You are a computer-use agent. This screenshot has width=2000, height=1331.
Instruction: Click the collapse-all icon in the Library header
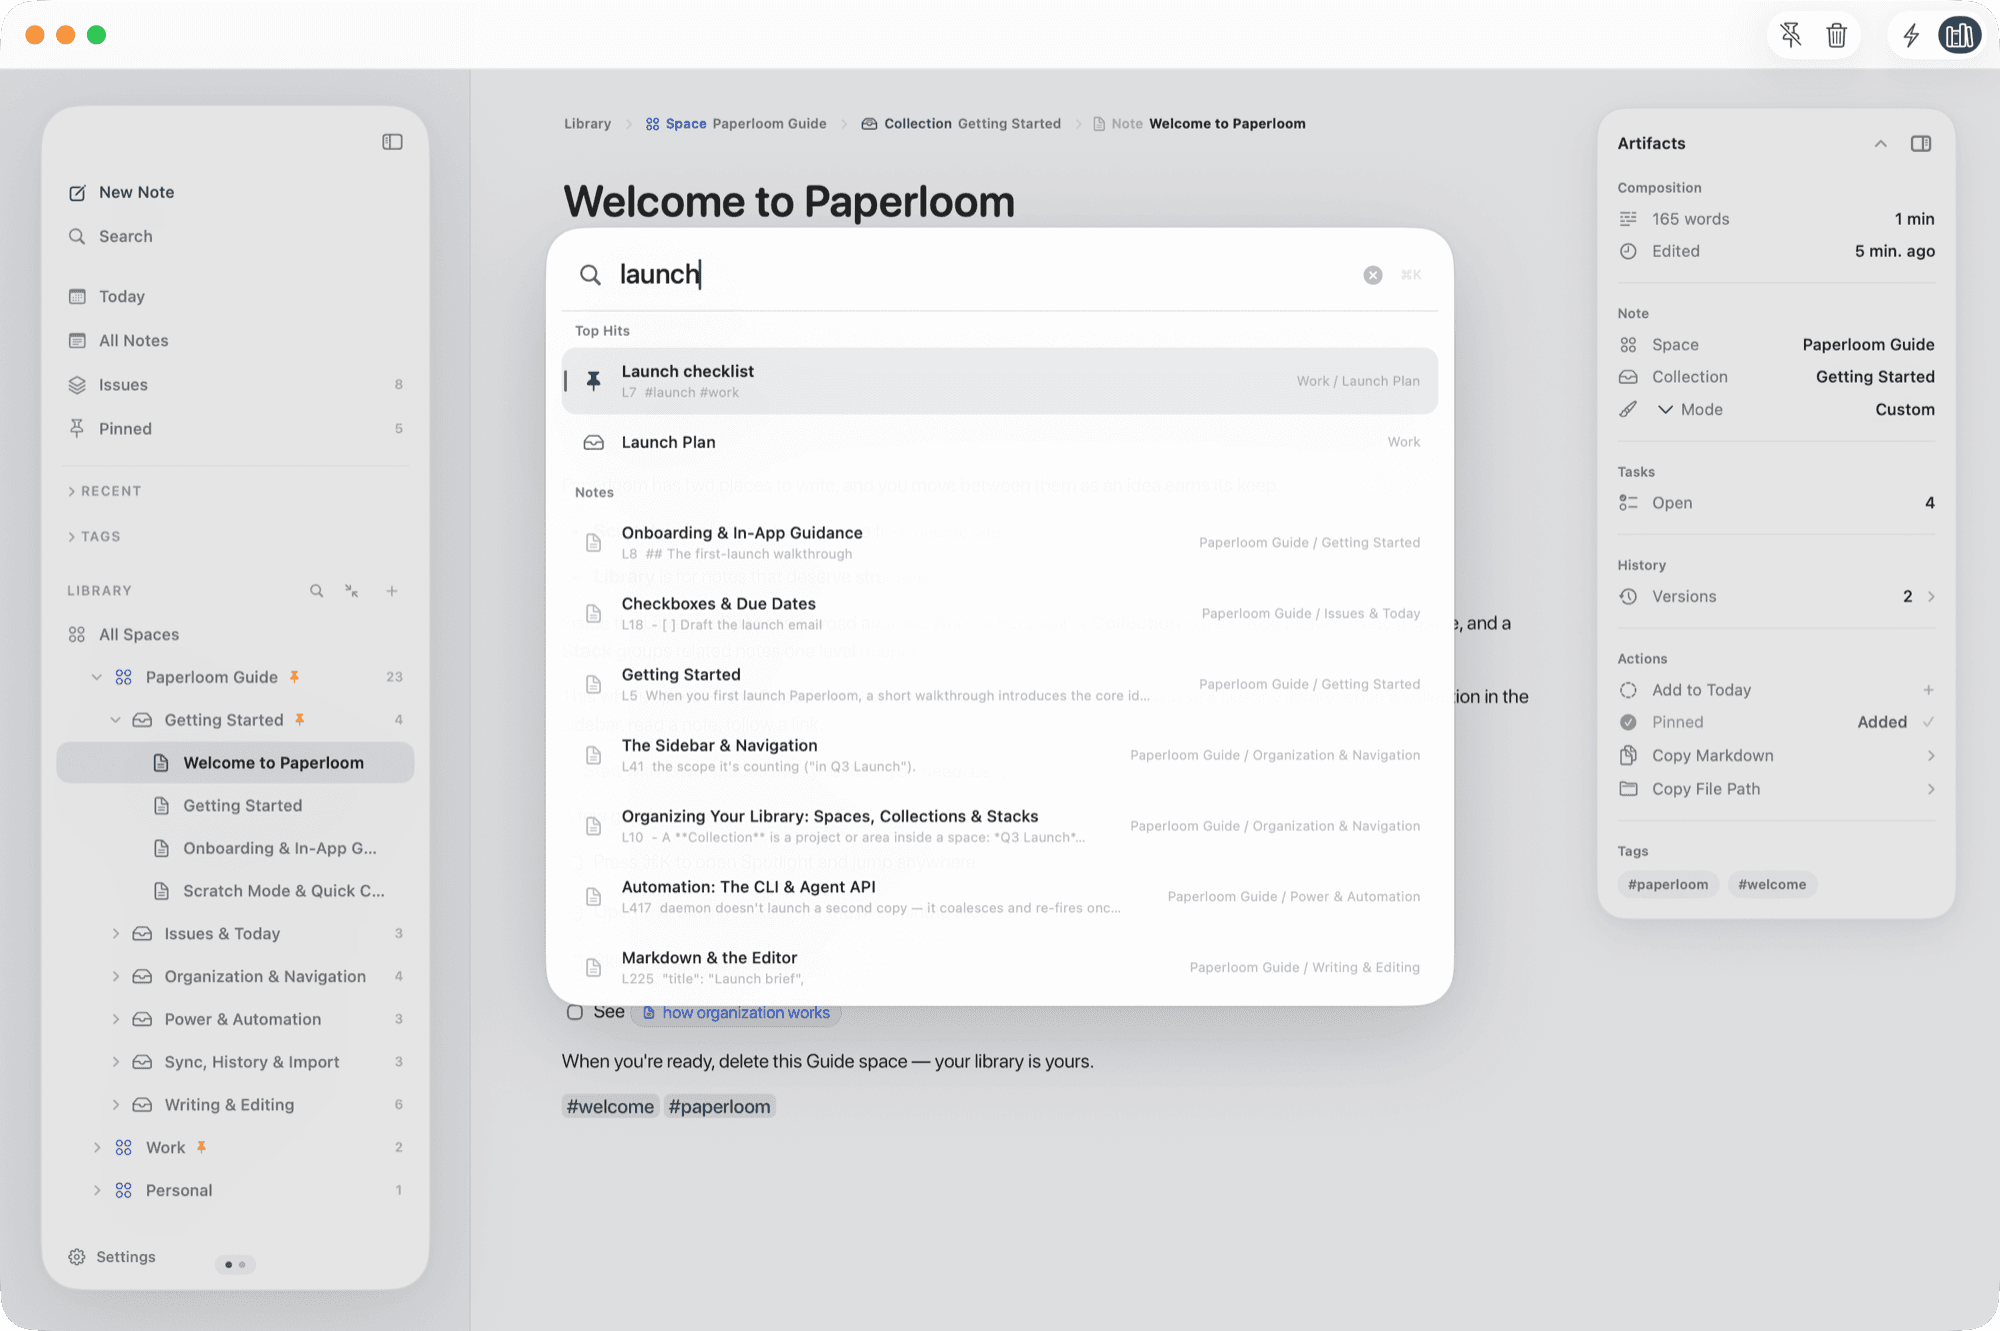pos(352,591)
